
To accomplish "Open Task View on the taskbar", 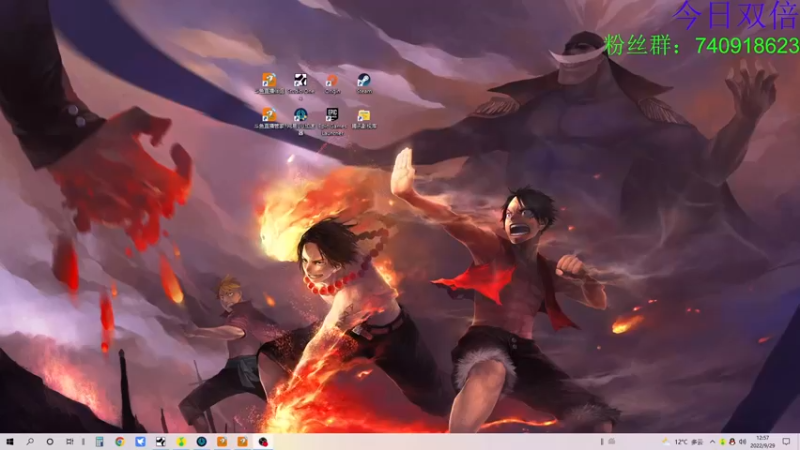I will coord(70,442).
